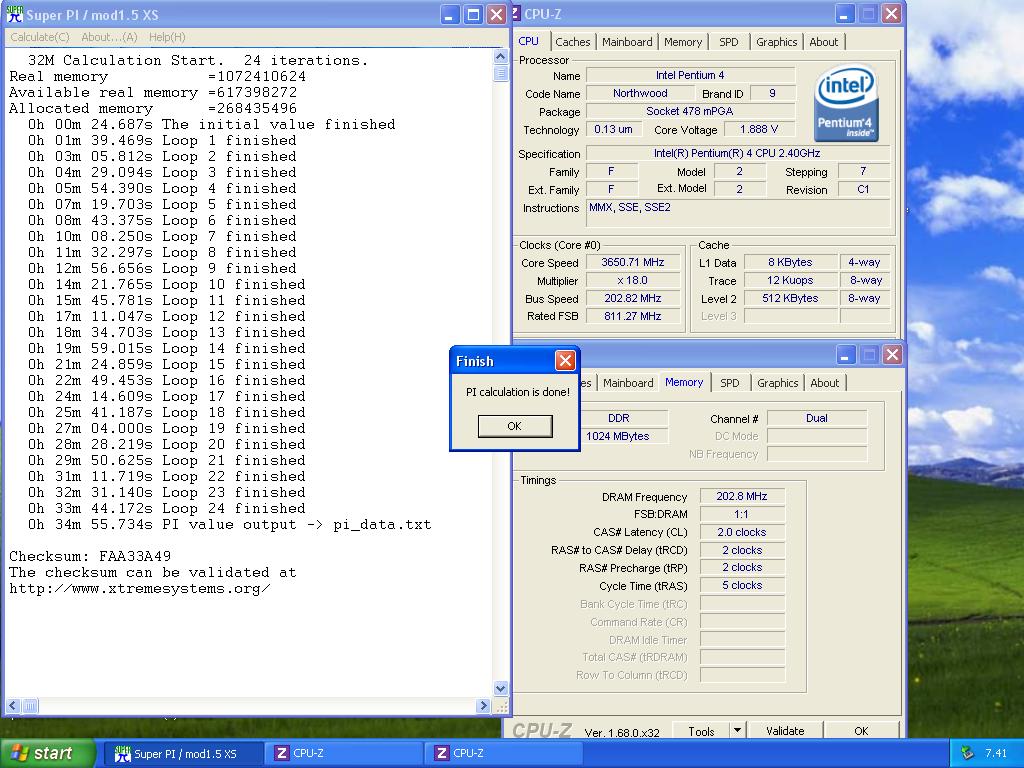
Task: Click the Revision C1 value
Action: point(863,189)
